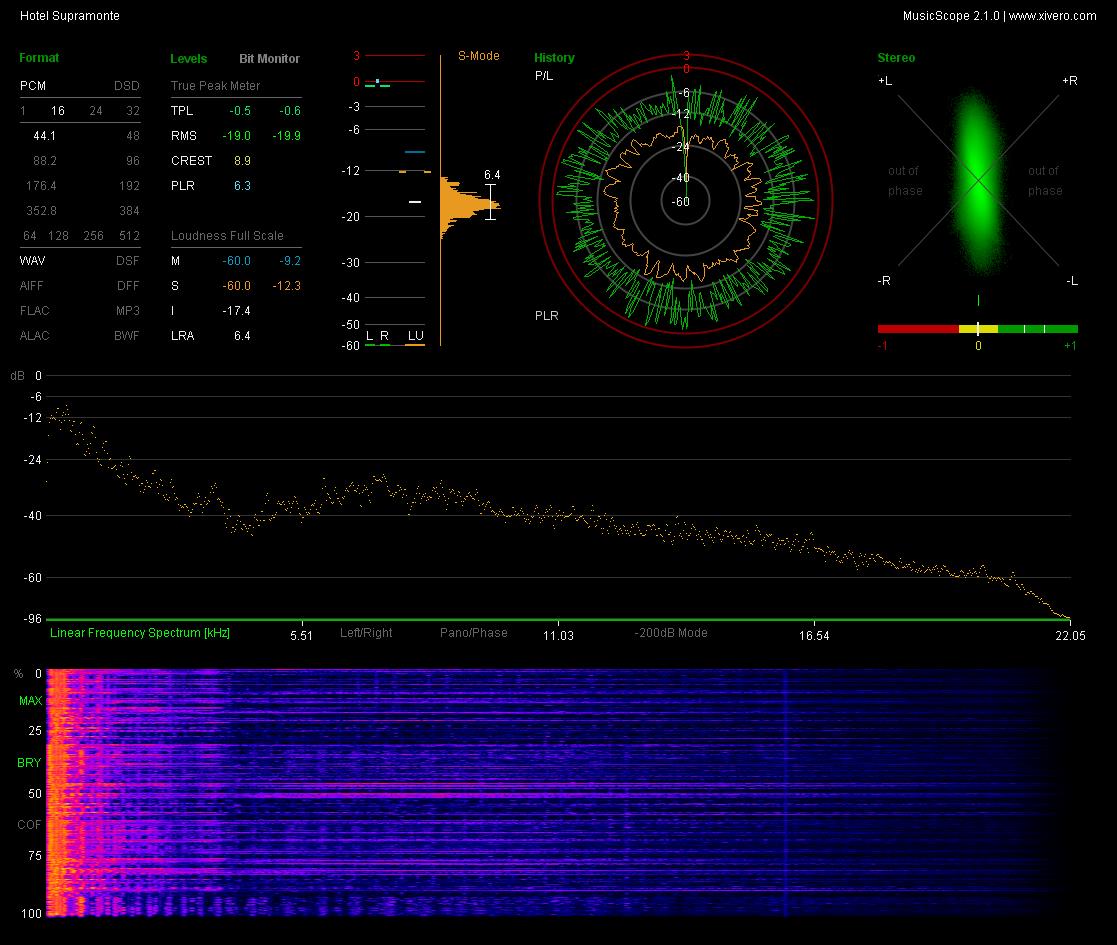
Task: Select the COF spectrogram option
Action: tap(29, 825)
